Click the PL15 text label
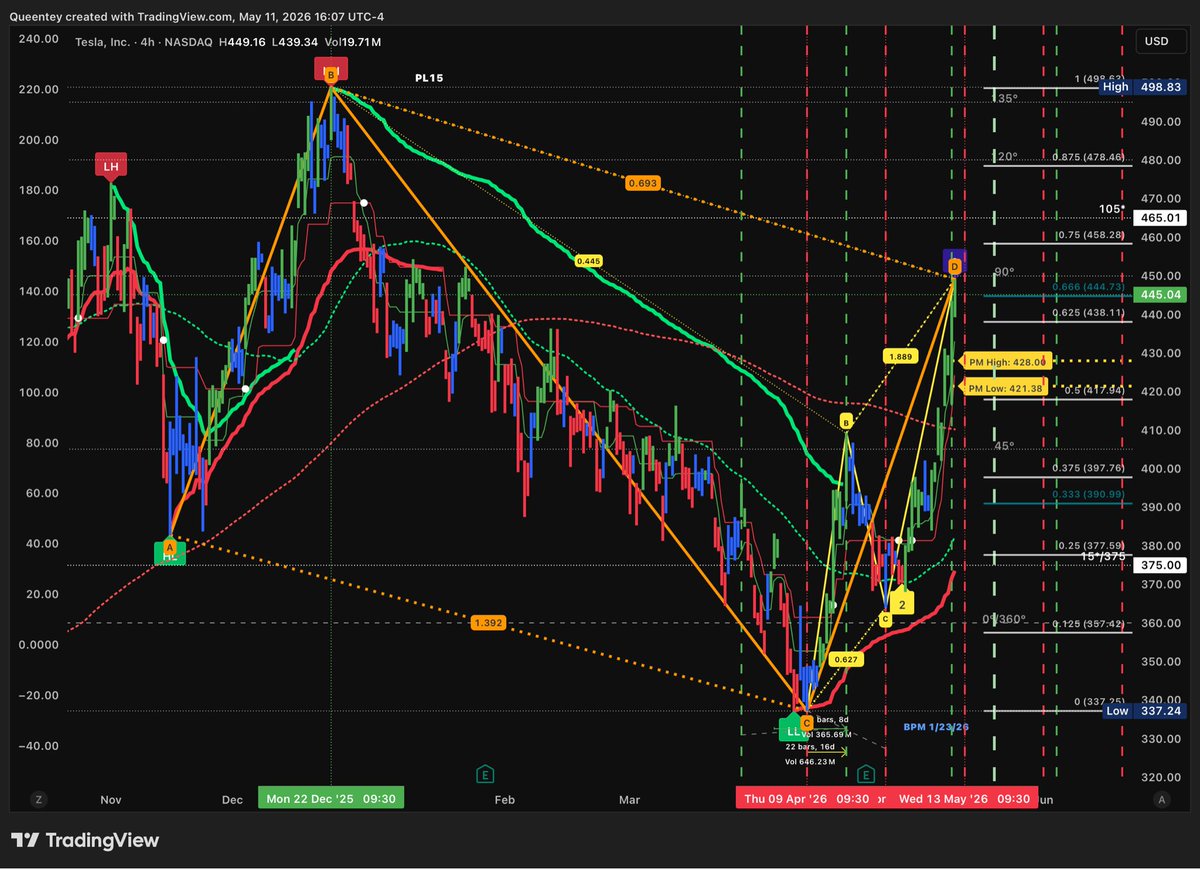Screen dimensions: 1200x869 (x=431, y=77)
